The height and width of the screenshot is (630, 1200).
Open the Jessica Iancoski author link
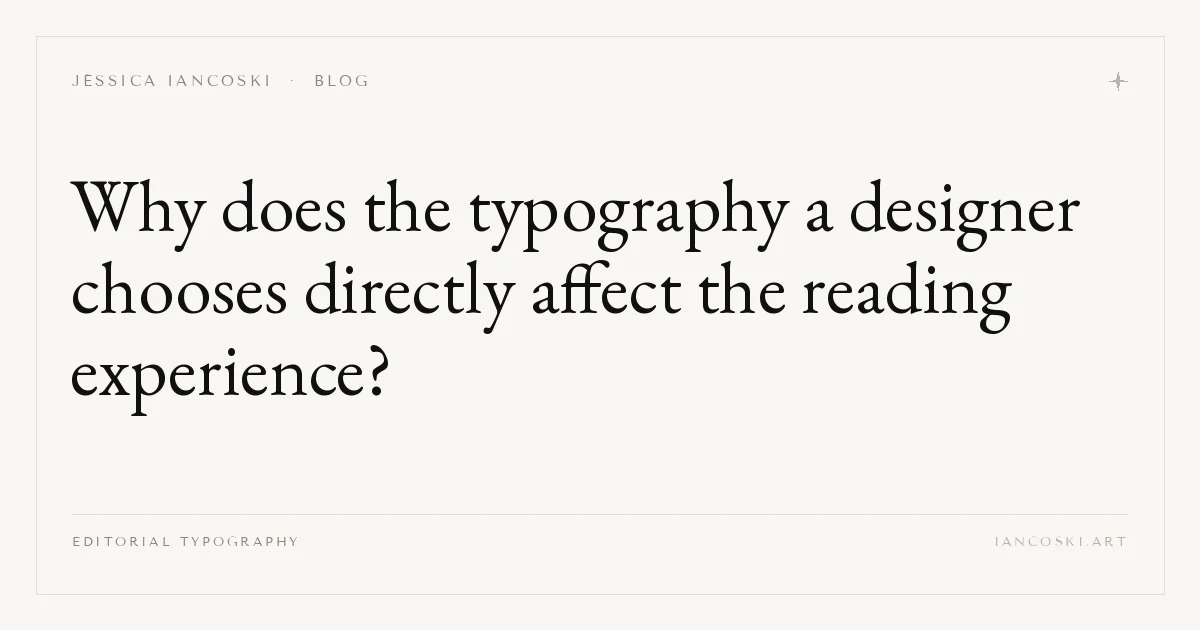click(171, 81)
